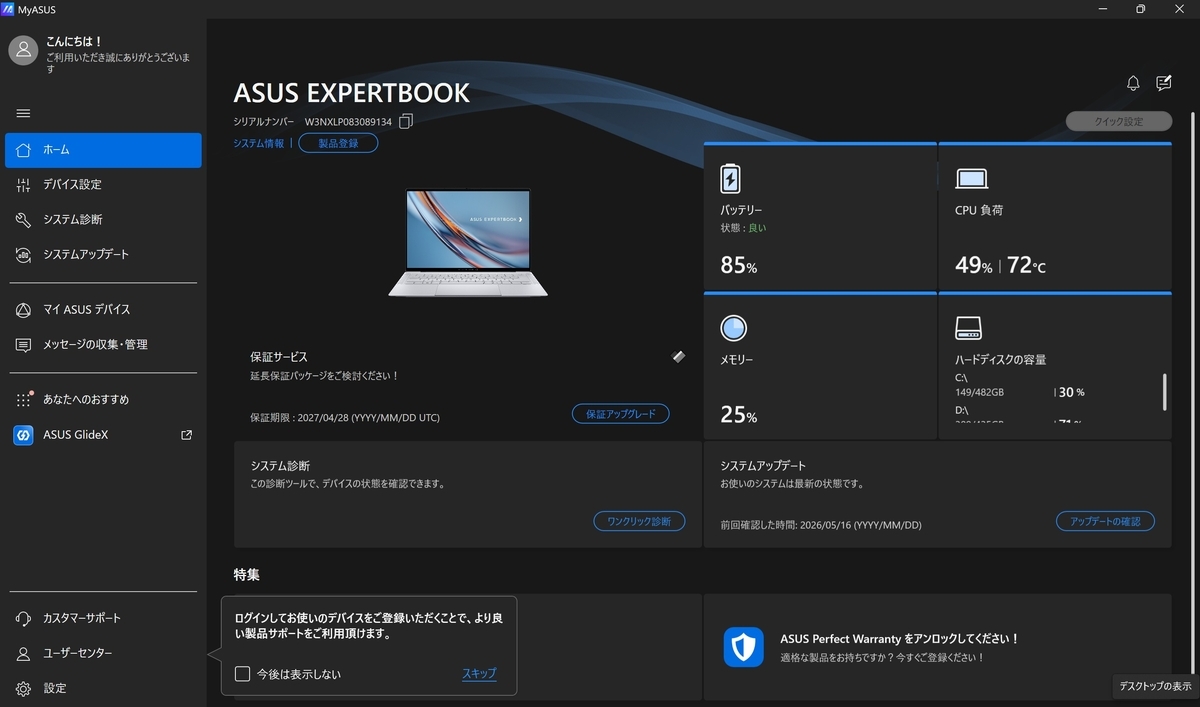Open the ASUS GlideX external link icon
This screenshot has width=1200, height=707.
pos(186,435)
